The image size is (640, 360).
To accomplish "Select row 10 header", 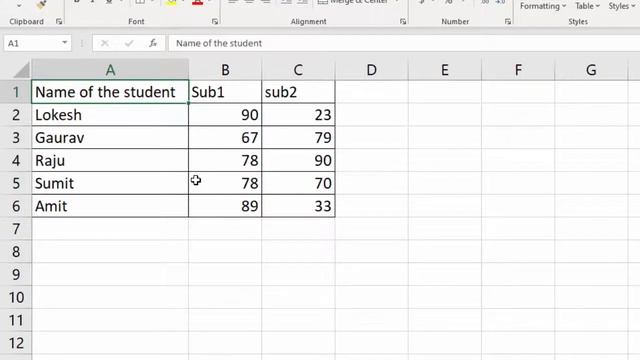I will (x=16, y=298).
